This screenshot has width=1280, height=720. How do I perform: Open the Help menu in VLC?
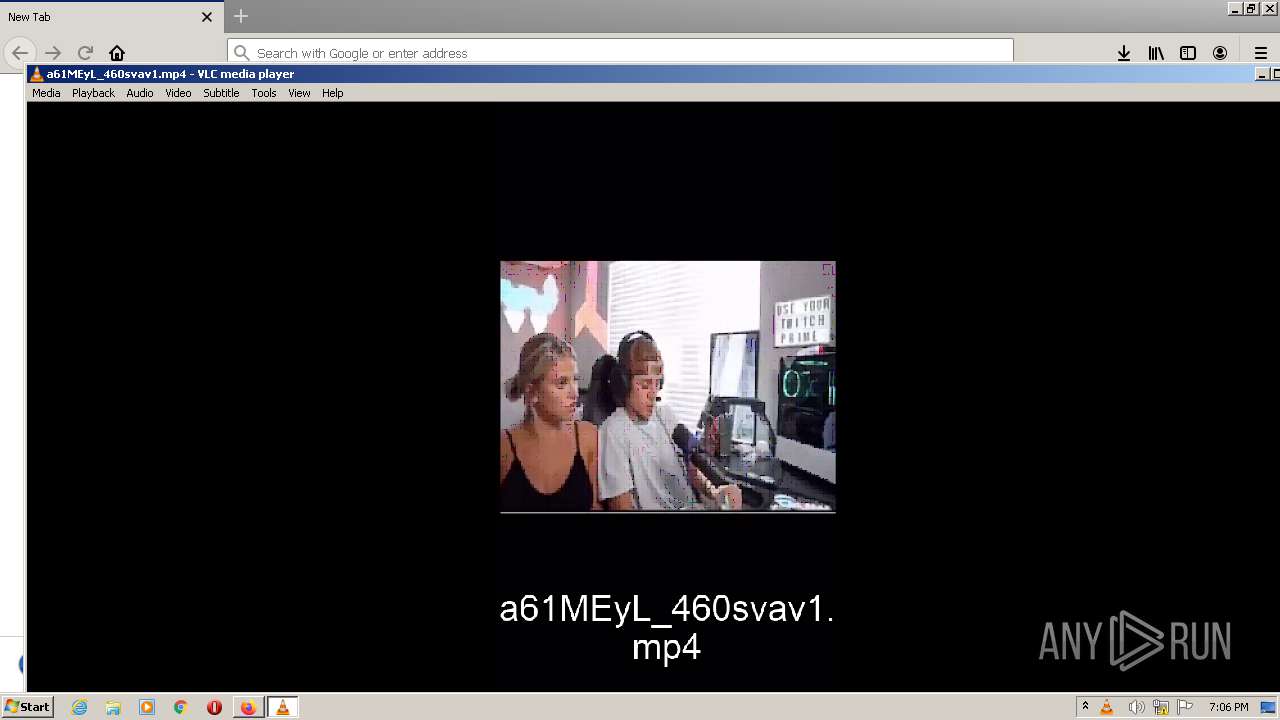pos(333,93)
